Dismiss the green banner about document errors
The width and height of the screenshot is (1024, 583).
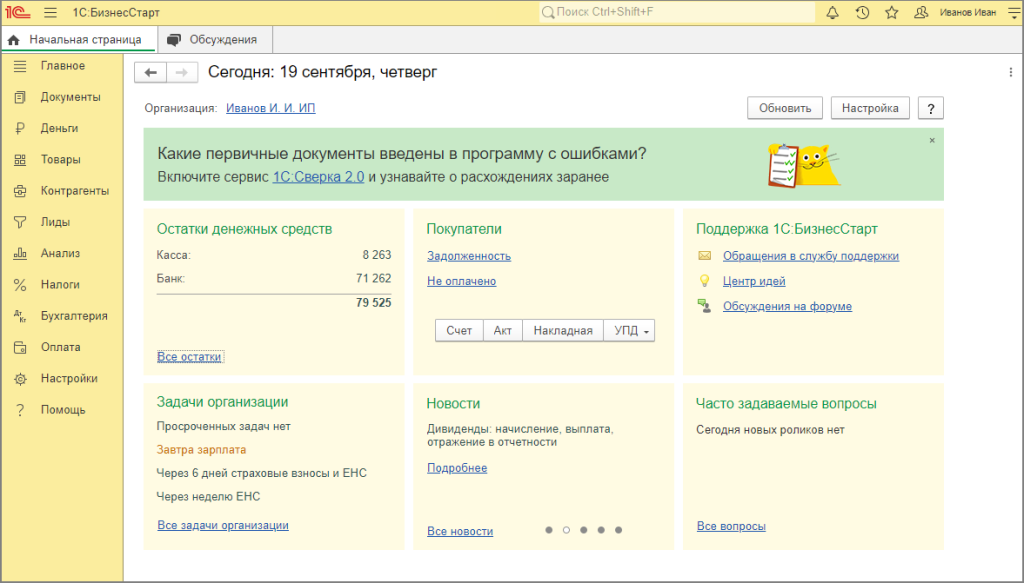pyautogui.click(x=930, y=141)
